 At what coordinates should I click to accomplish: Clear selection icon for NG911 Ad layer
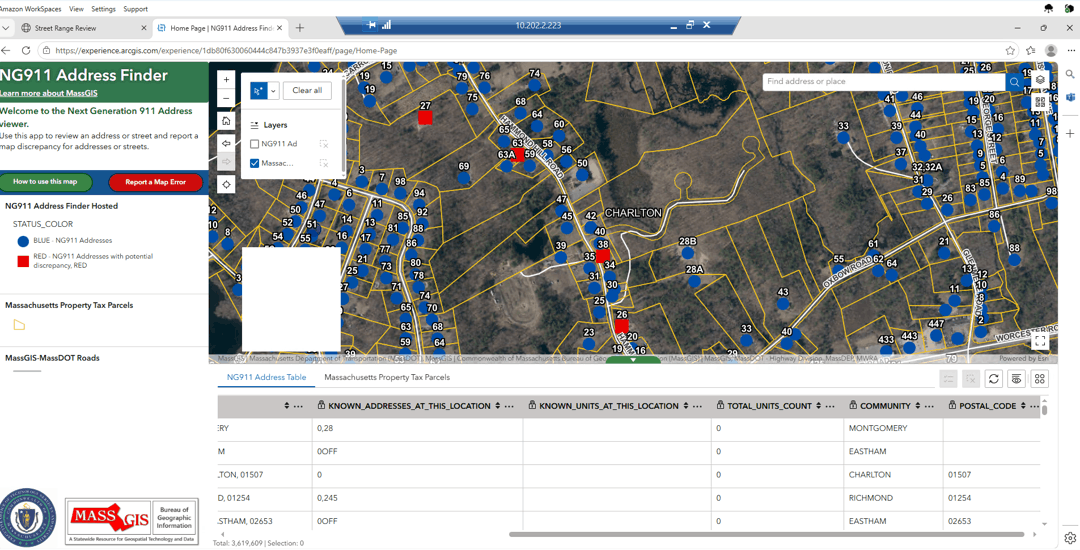coord(324,144)
